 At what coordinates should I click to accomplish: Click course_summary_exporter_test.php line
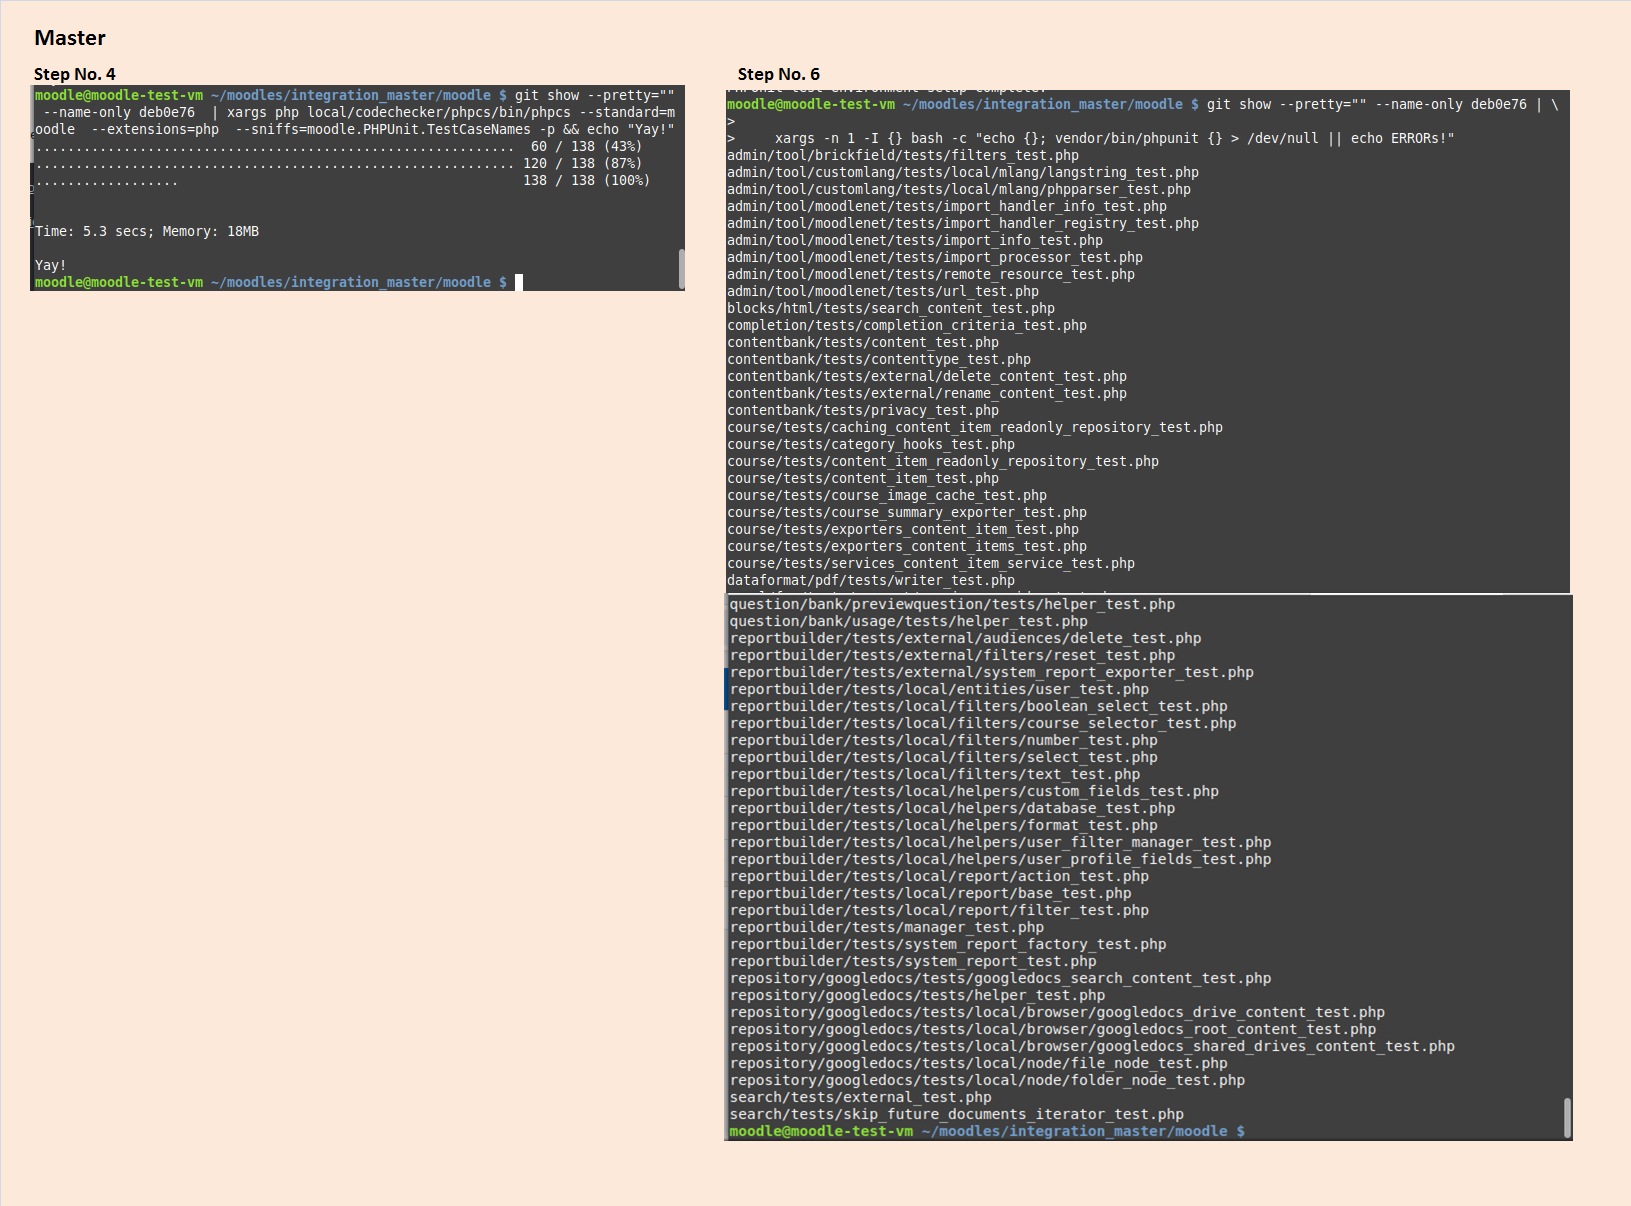tap(907, 512)
